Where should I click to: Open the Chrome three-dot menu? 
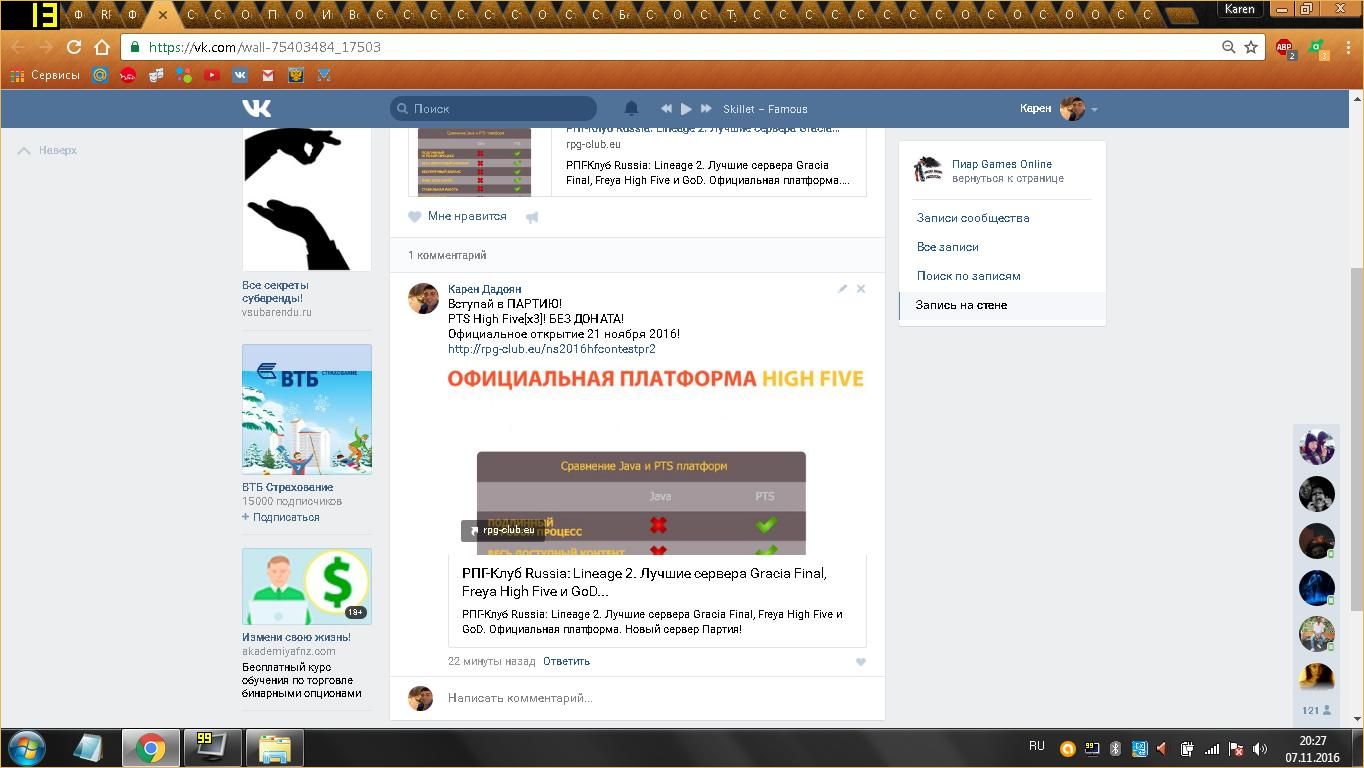click(1348, 47)
